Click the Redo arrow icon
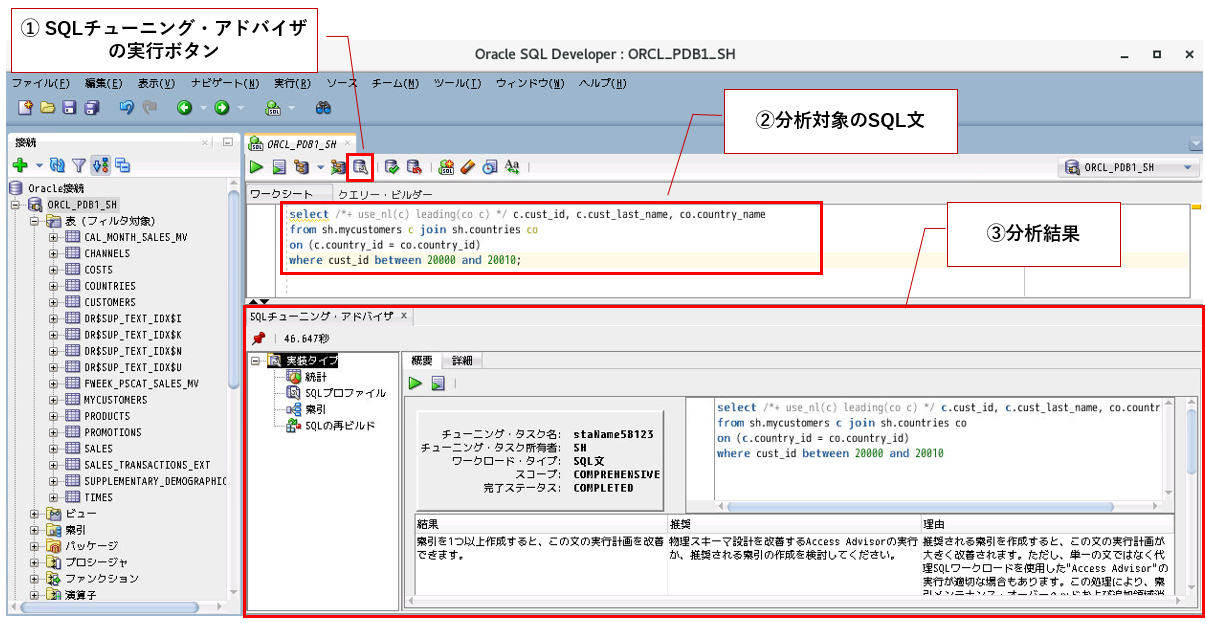Viewport: 1206px width, 623px height. pos(150,107)
